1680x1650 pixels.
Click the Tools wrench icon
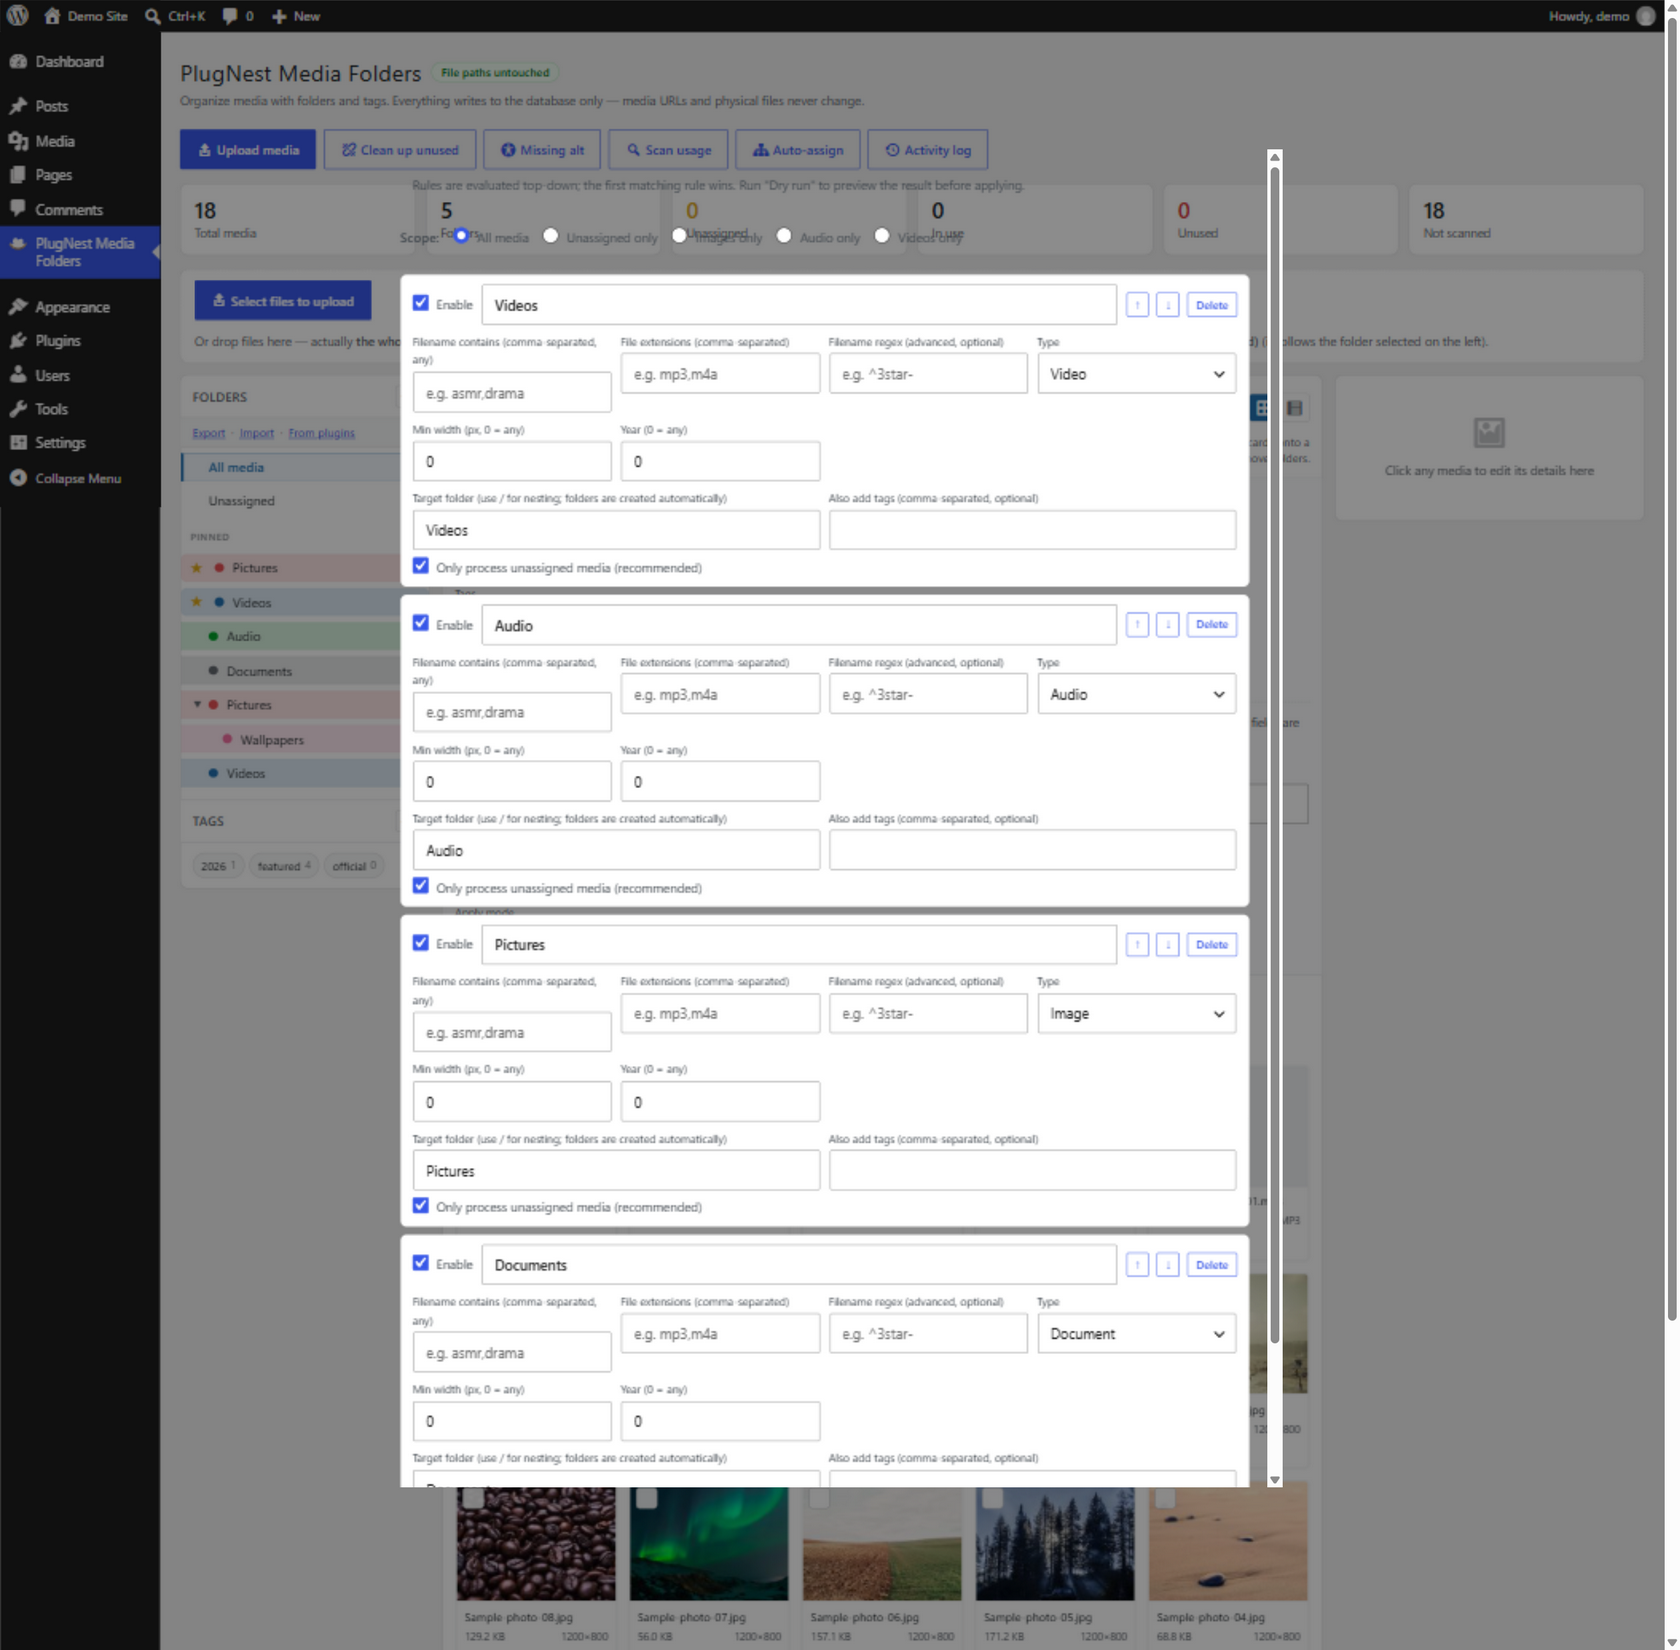point(18,409)
